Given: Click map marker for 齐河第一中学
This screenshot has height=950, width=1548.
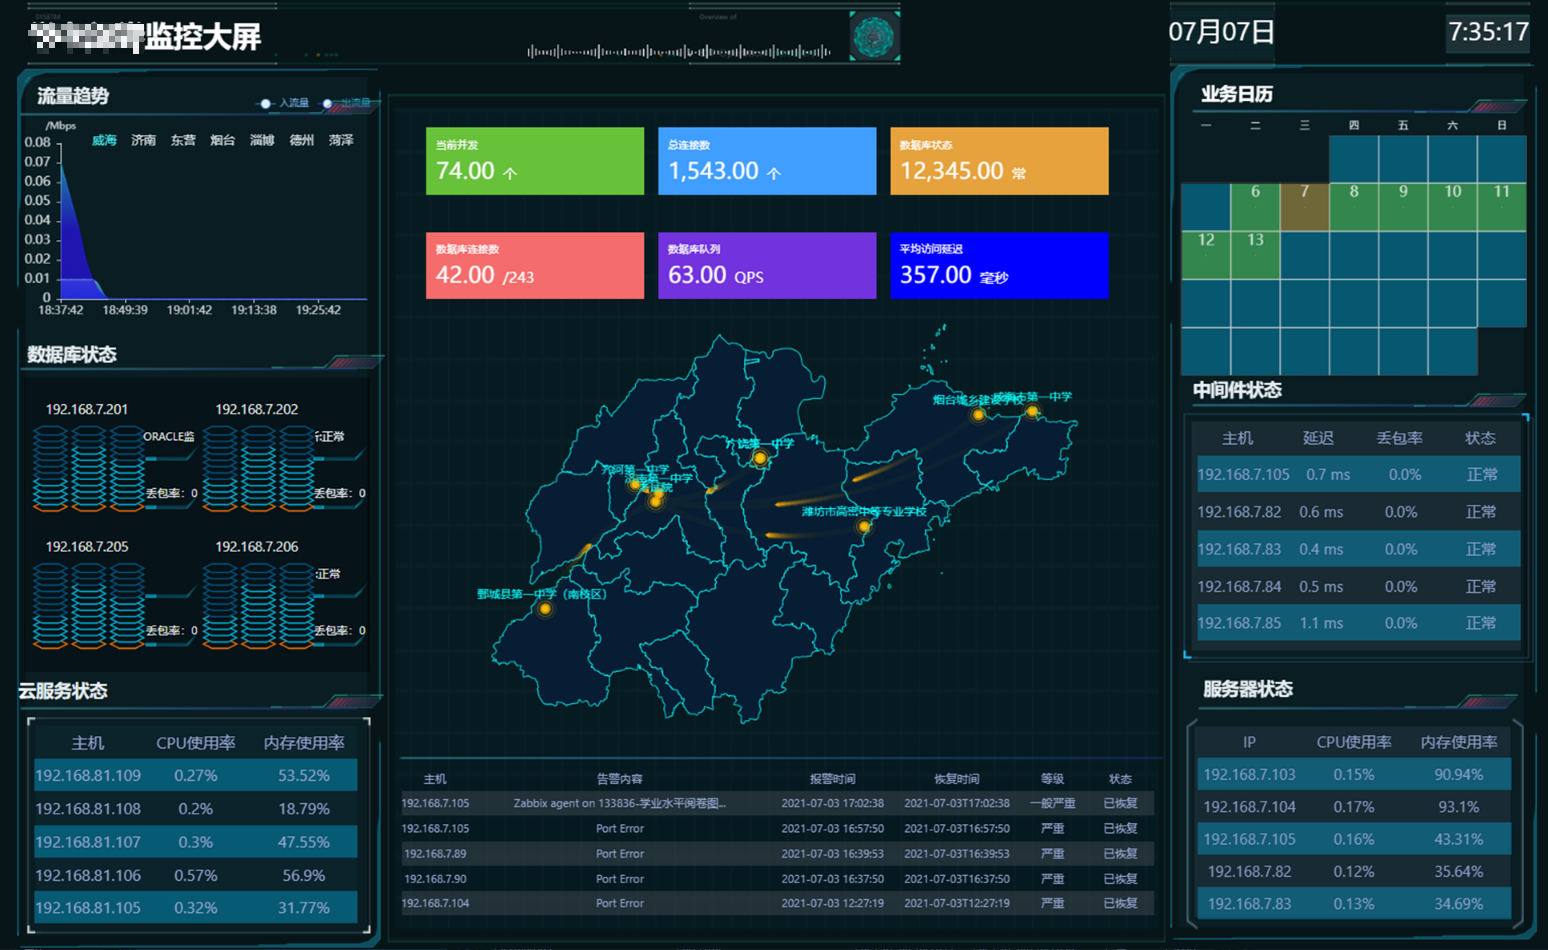Looking at the screenshot, I should pos(635,484).
